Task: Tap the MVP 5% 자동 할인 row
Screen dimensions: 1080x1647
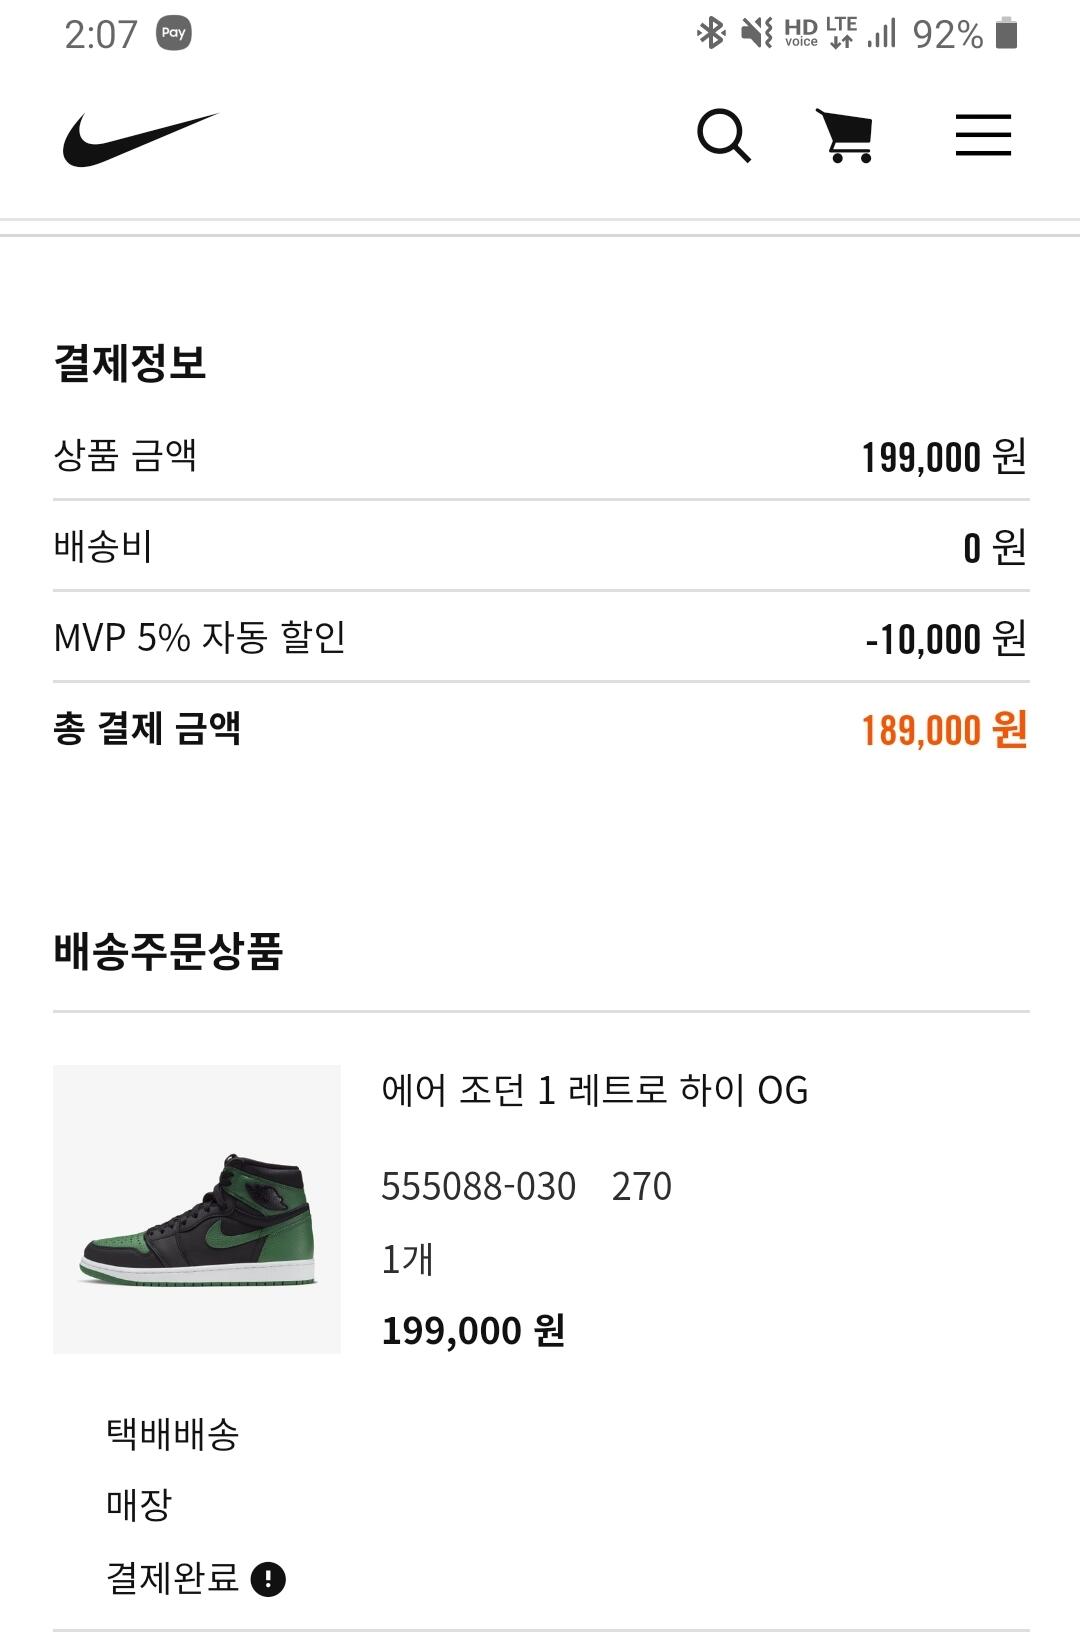Action: (541, 637)
